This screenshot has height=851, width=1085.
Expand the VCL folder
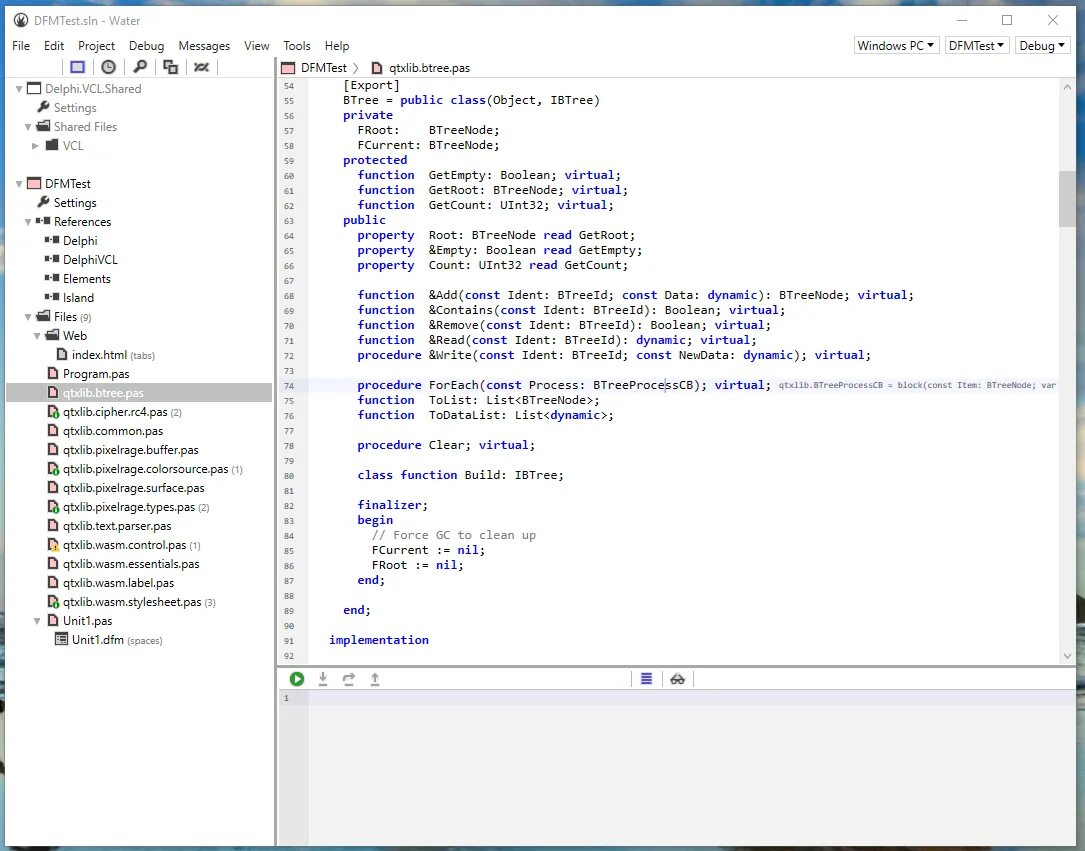coord(36,146)
